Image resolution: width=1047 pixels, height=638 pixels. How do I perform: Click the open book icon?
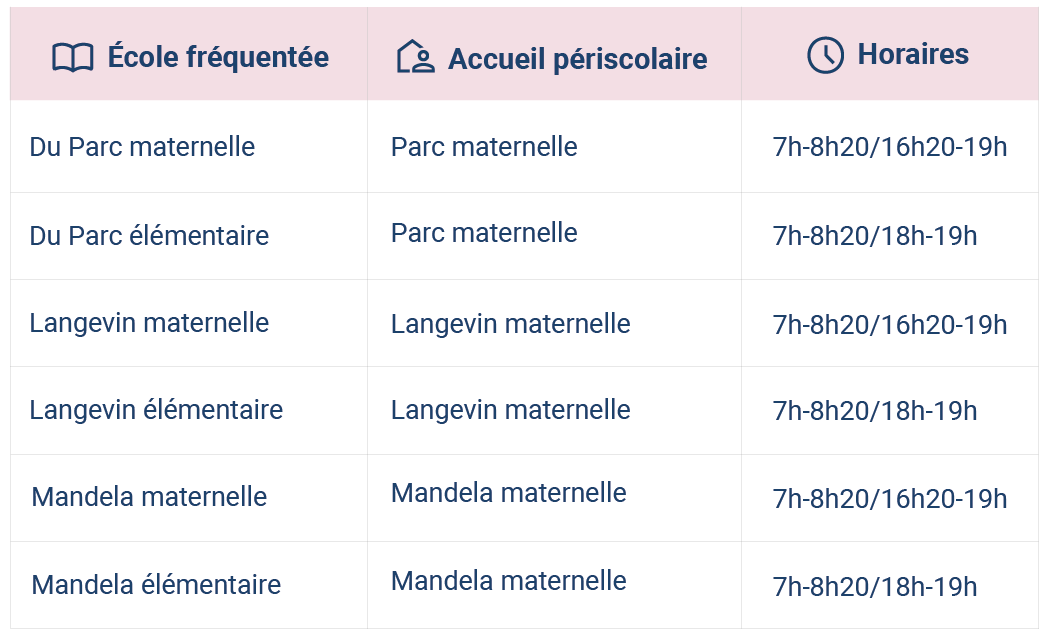click(72, 57)
